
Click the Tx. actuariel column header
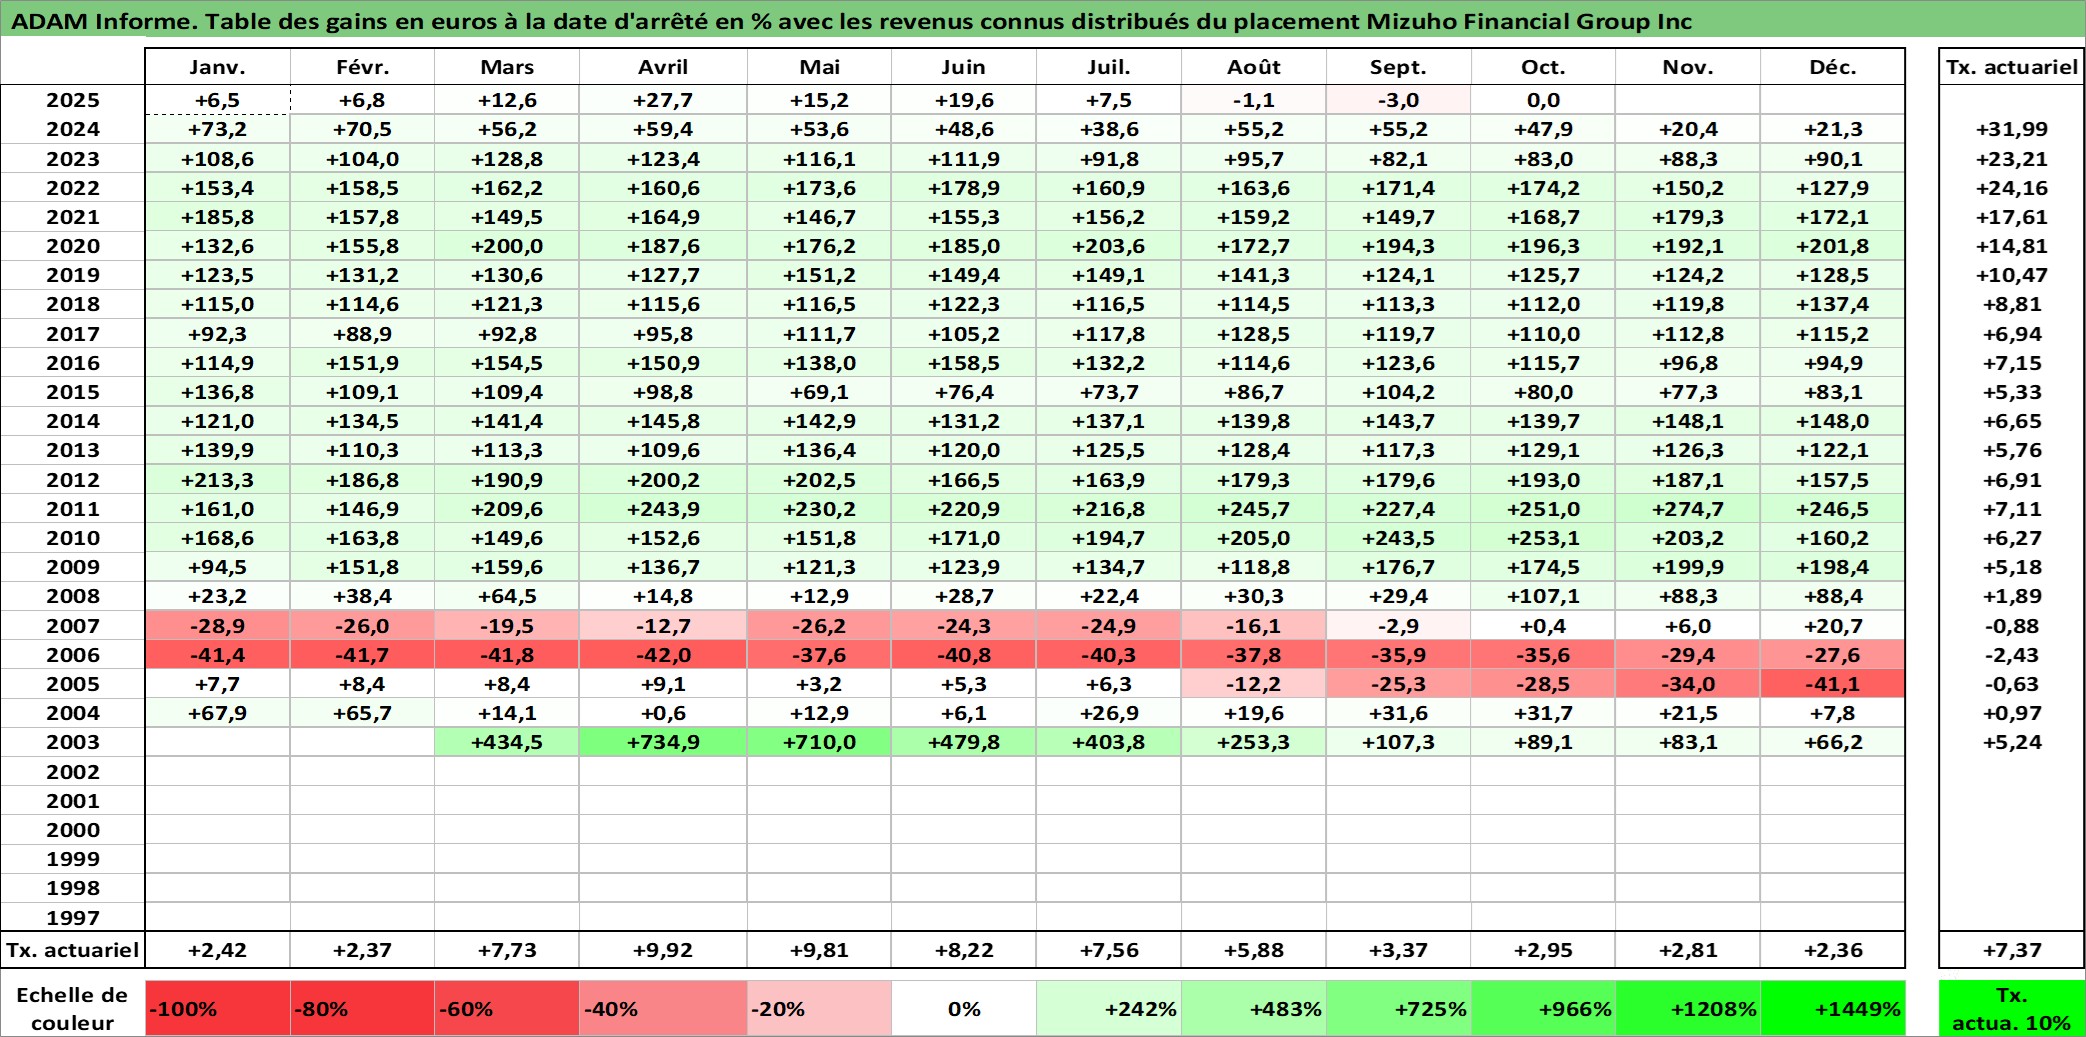click(x=2012, y=67)
